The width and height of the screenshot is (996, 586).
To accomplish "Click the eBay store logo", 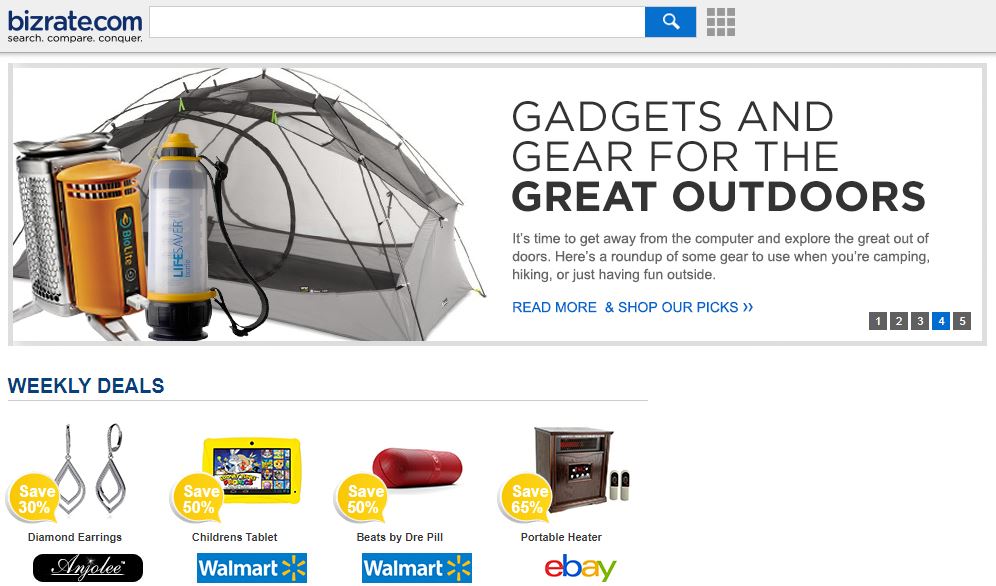I will (581, 568).
